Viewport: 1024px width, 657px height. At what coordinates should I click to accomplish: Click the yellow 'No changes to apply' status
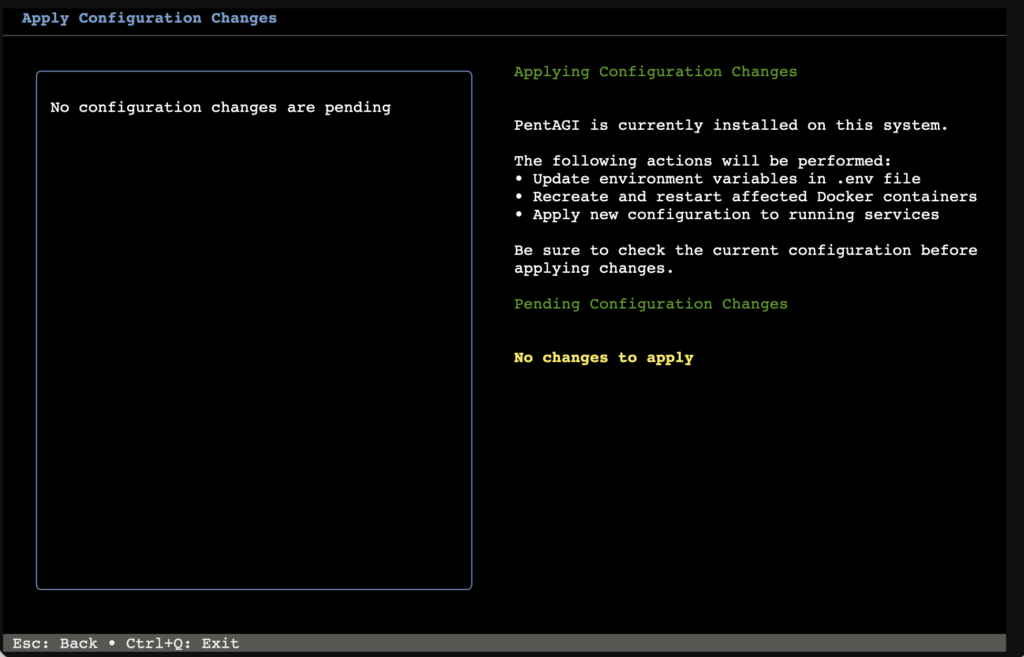603,358
